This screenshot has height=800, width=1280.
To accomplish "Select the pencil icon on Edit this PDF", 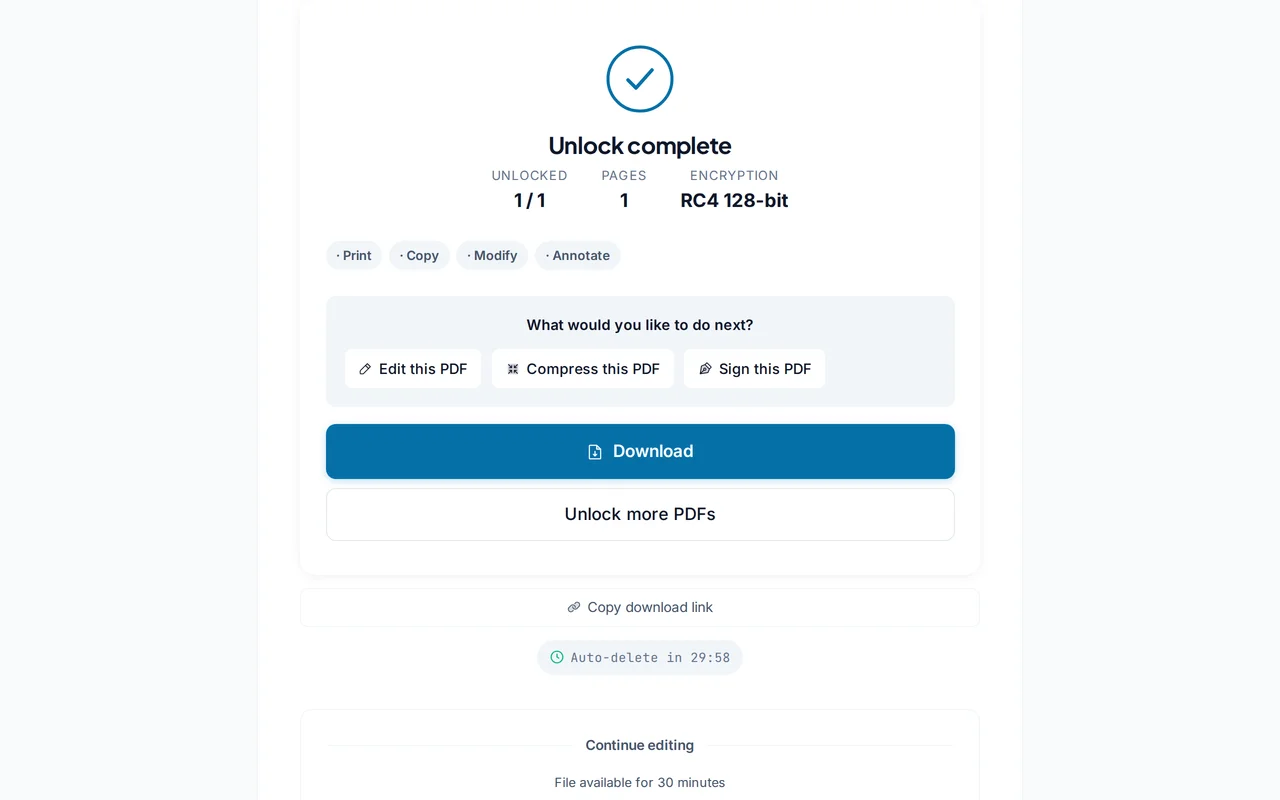I will (363, 369).
